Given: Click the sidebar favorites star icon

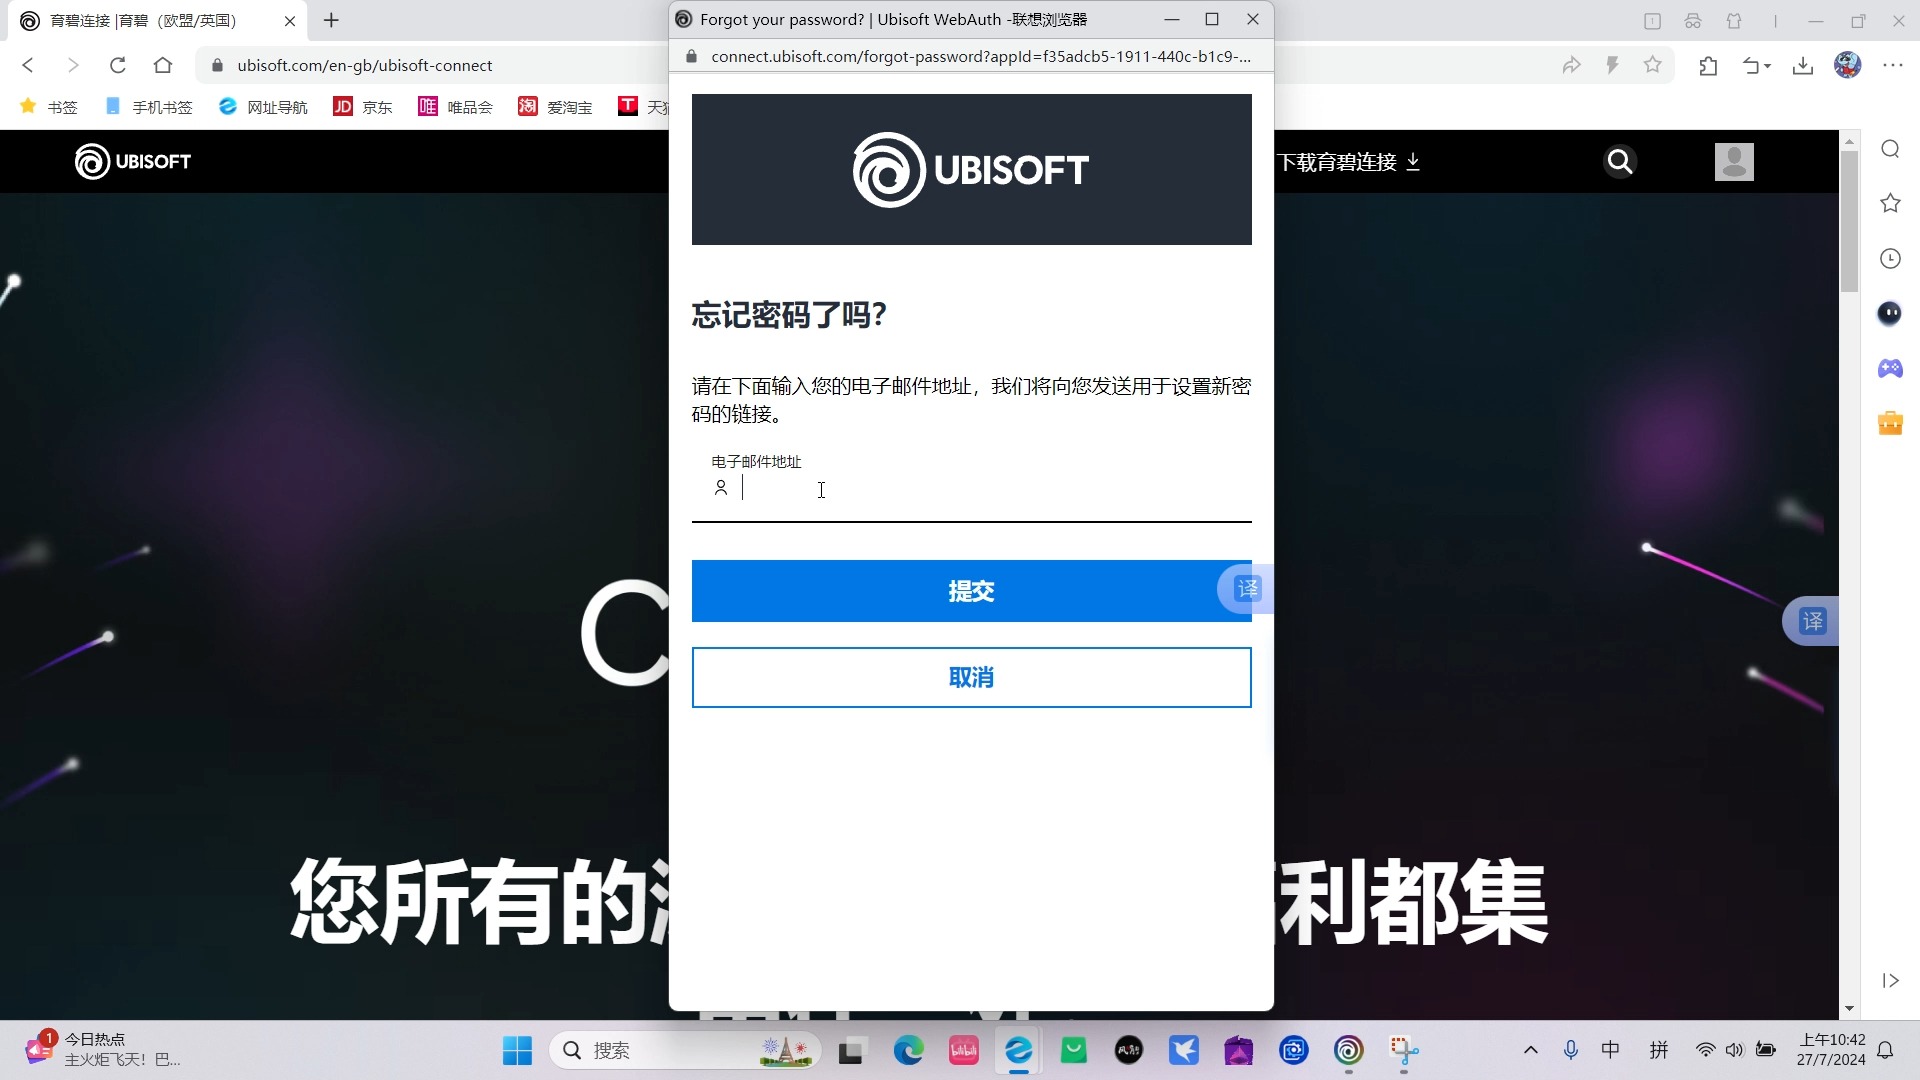Looking at the screenshot, I should coord(1890,204).
